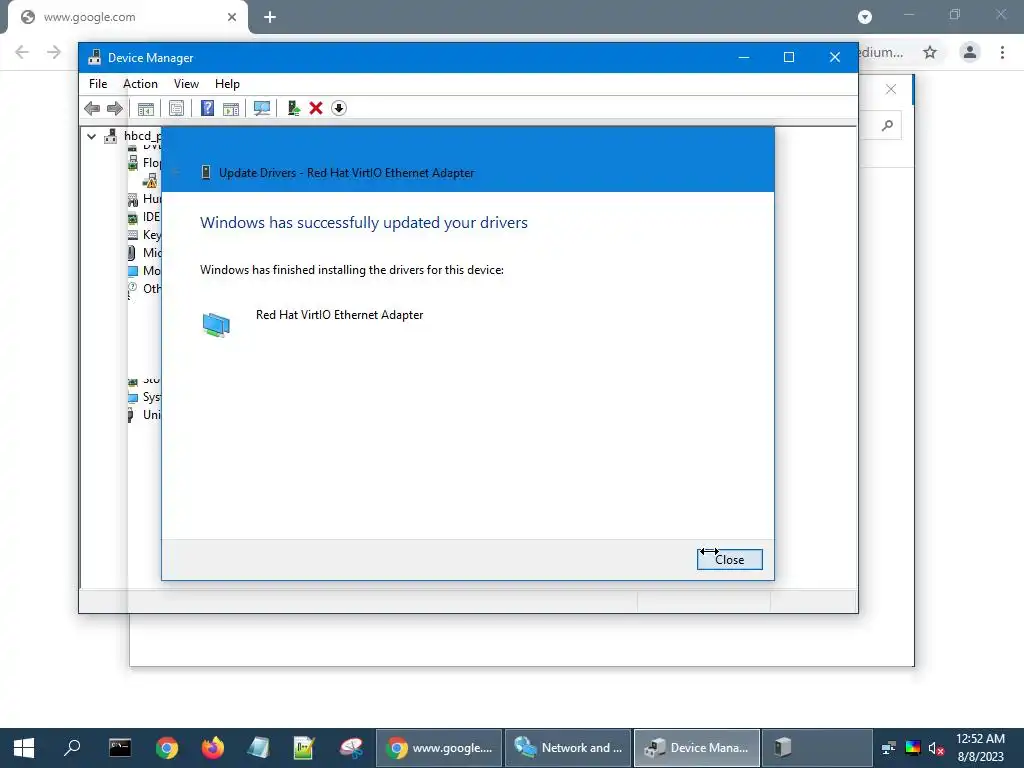Select the warning-flagged device under Flo node
Image resolution: width=1024 pixels, height=768 pixels.
click(150, 180)
